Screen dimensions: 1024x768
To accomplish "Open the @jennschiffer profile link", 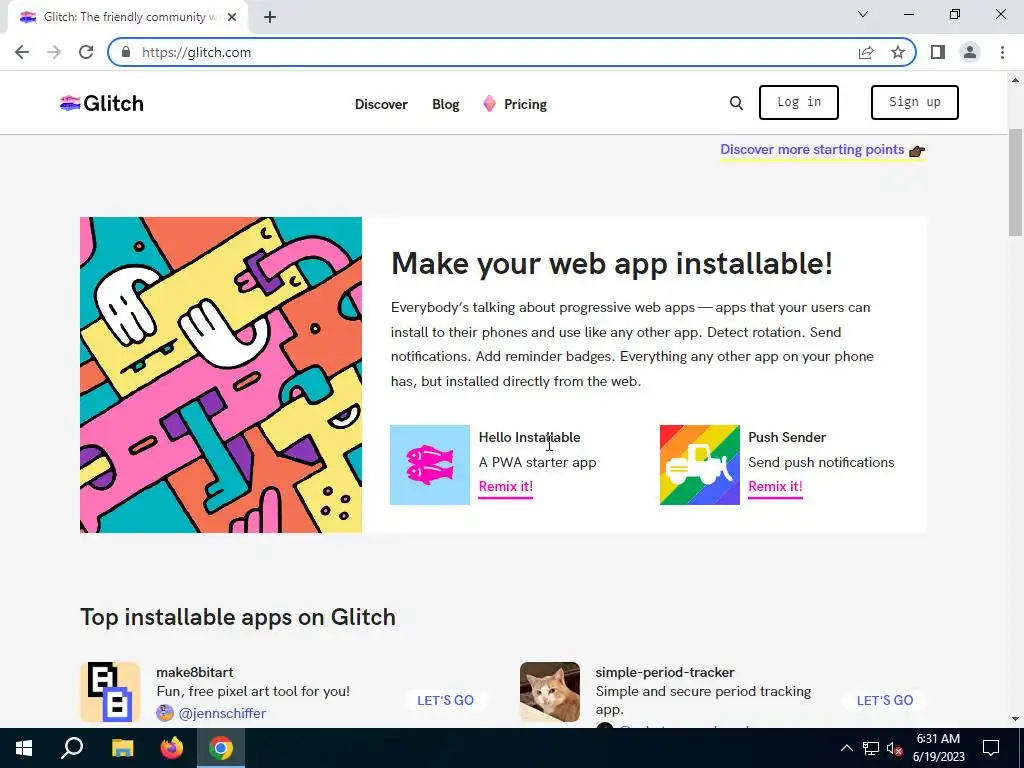I will (x=222, y=713).
